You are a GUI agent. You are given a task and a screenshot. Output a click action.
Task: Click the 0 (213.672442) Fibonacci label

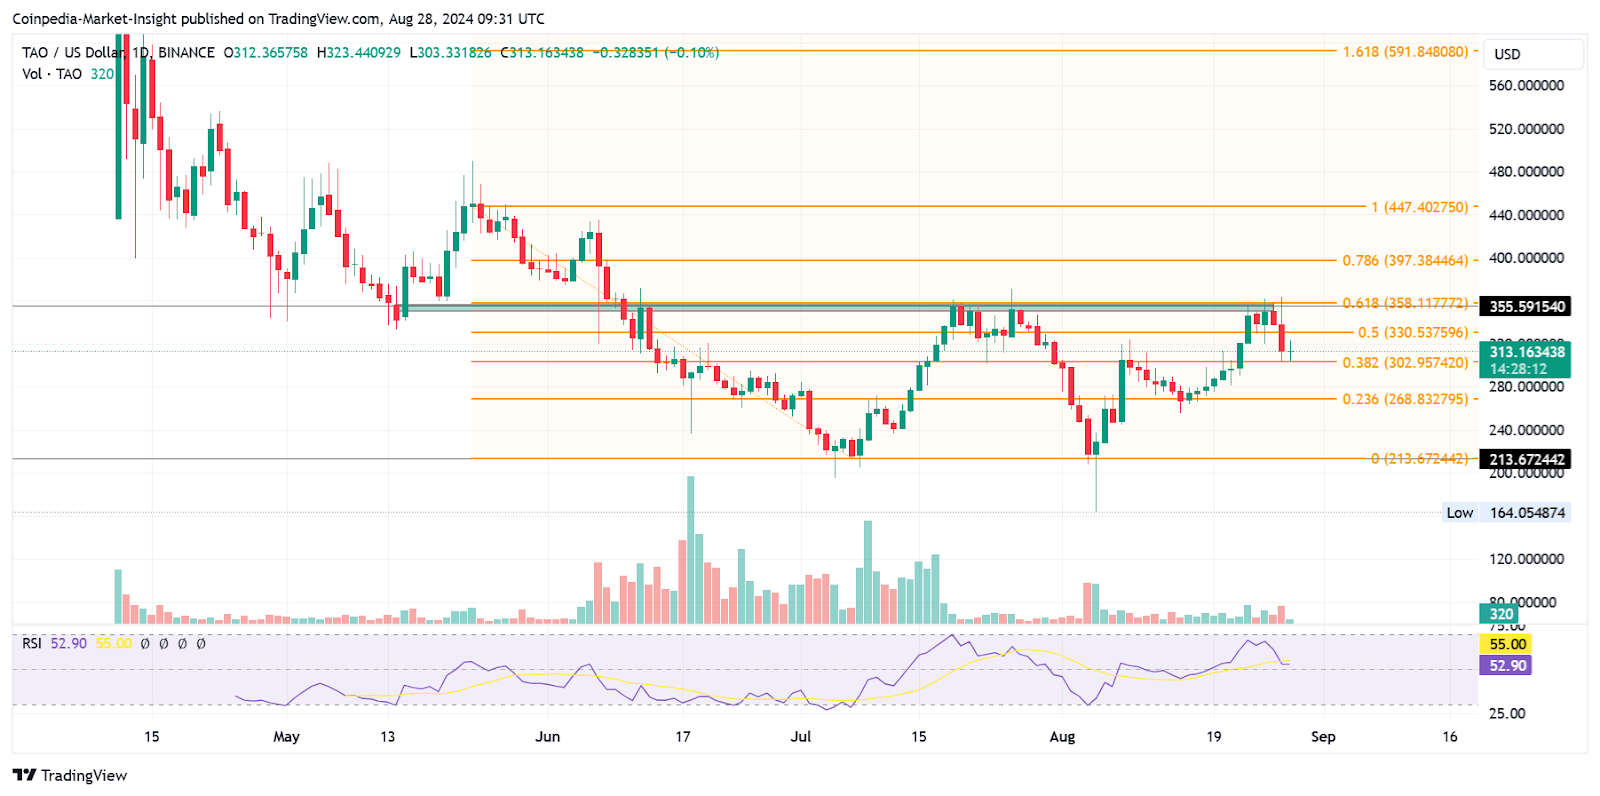tap(1419, 459)
